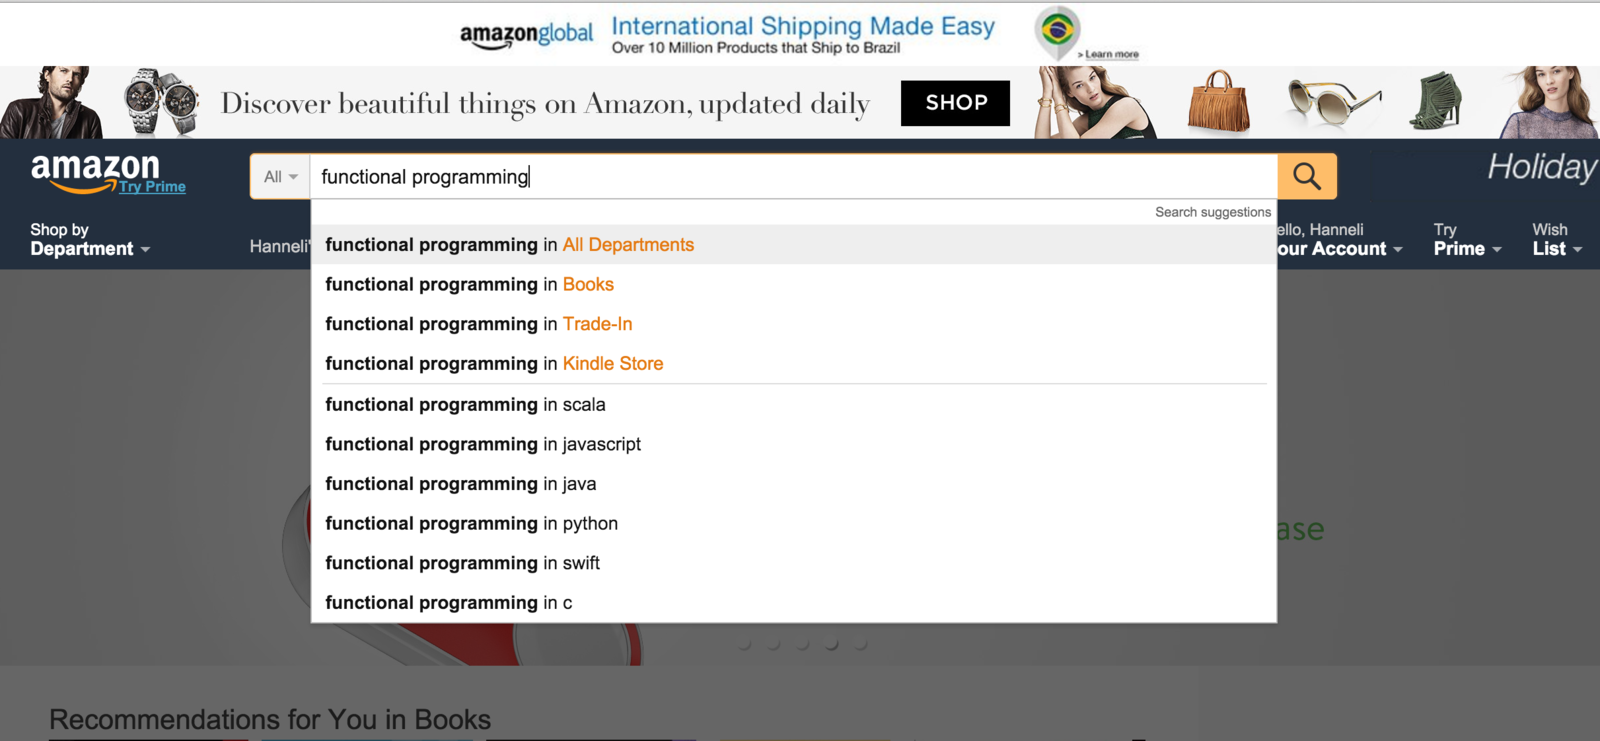Choose functional programming in scala suggestion

point(794,405)
